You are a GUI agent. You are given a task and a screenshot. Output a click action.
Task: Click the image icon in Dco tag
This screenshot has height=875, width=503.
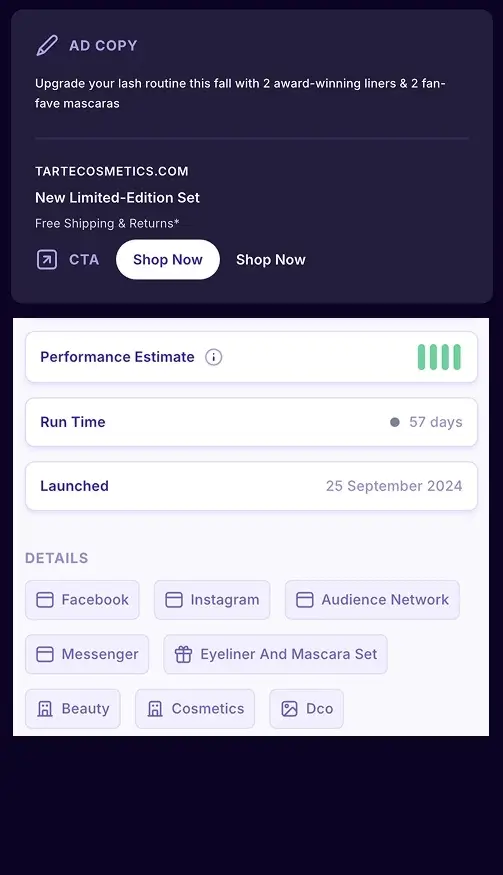click(289, 709)
